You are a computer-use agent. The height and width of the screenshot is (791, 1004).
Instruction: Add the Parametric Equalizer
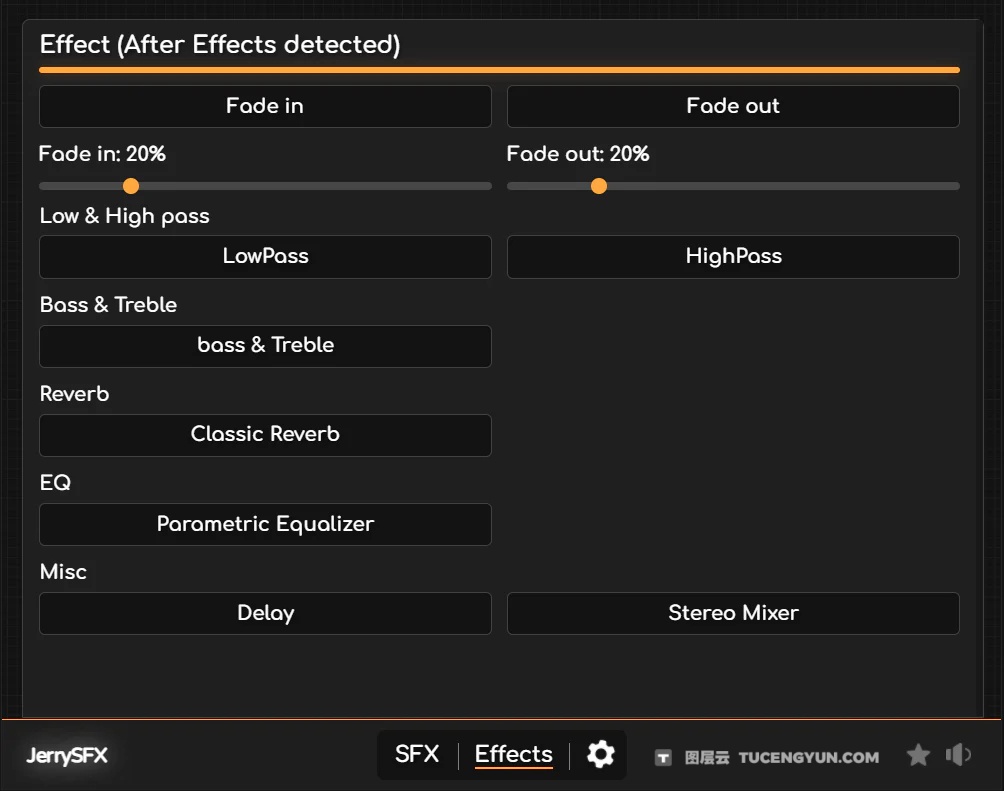[265, 524]
